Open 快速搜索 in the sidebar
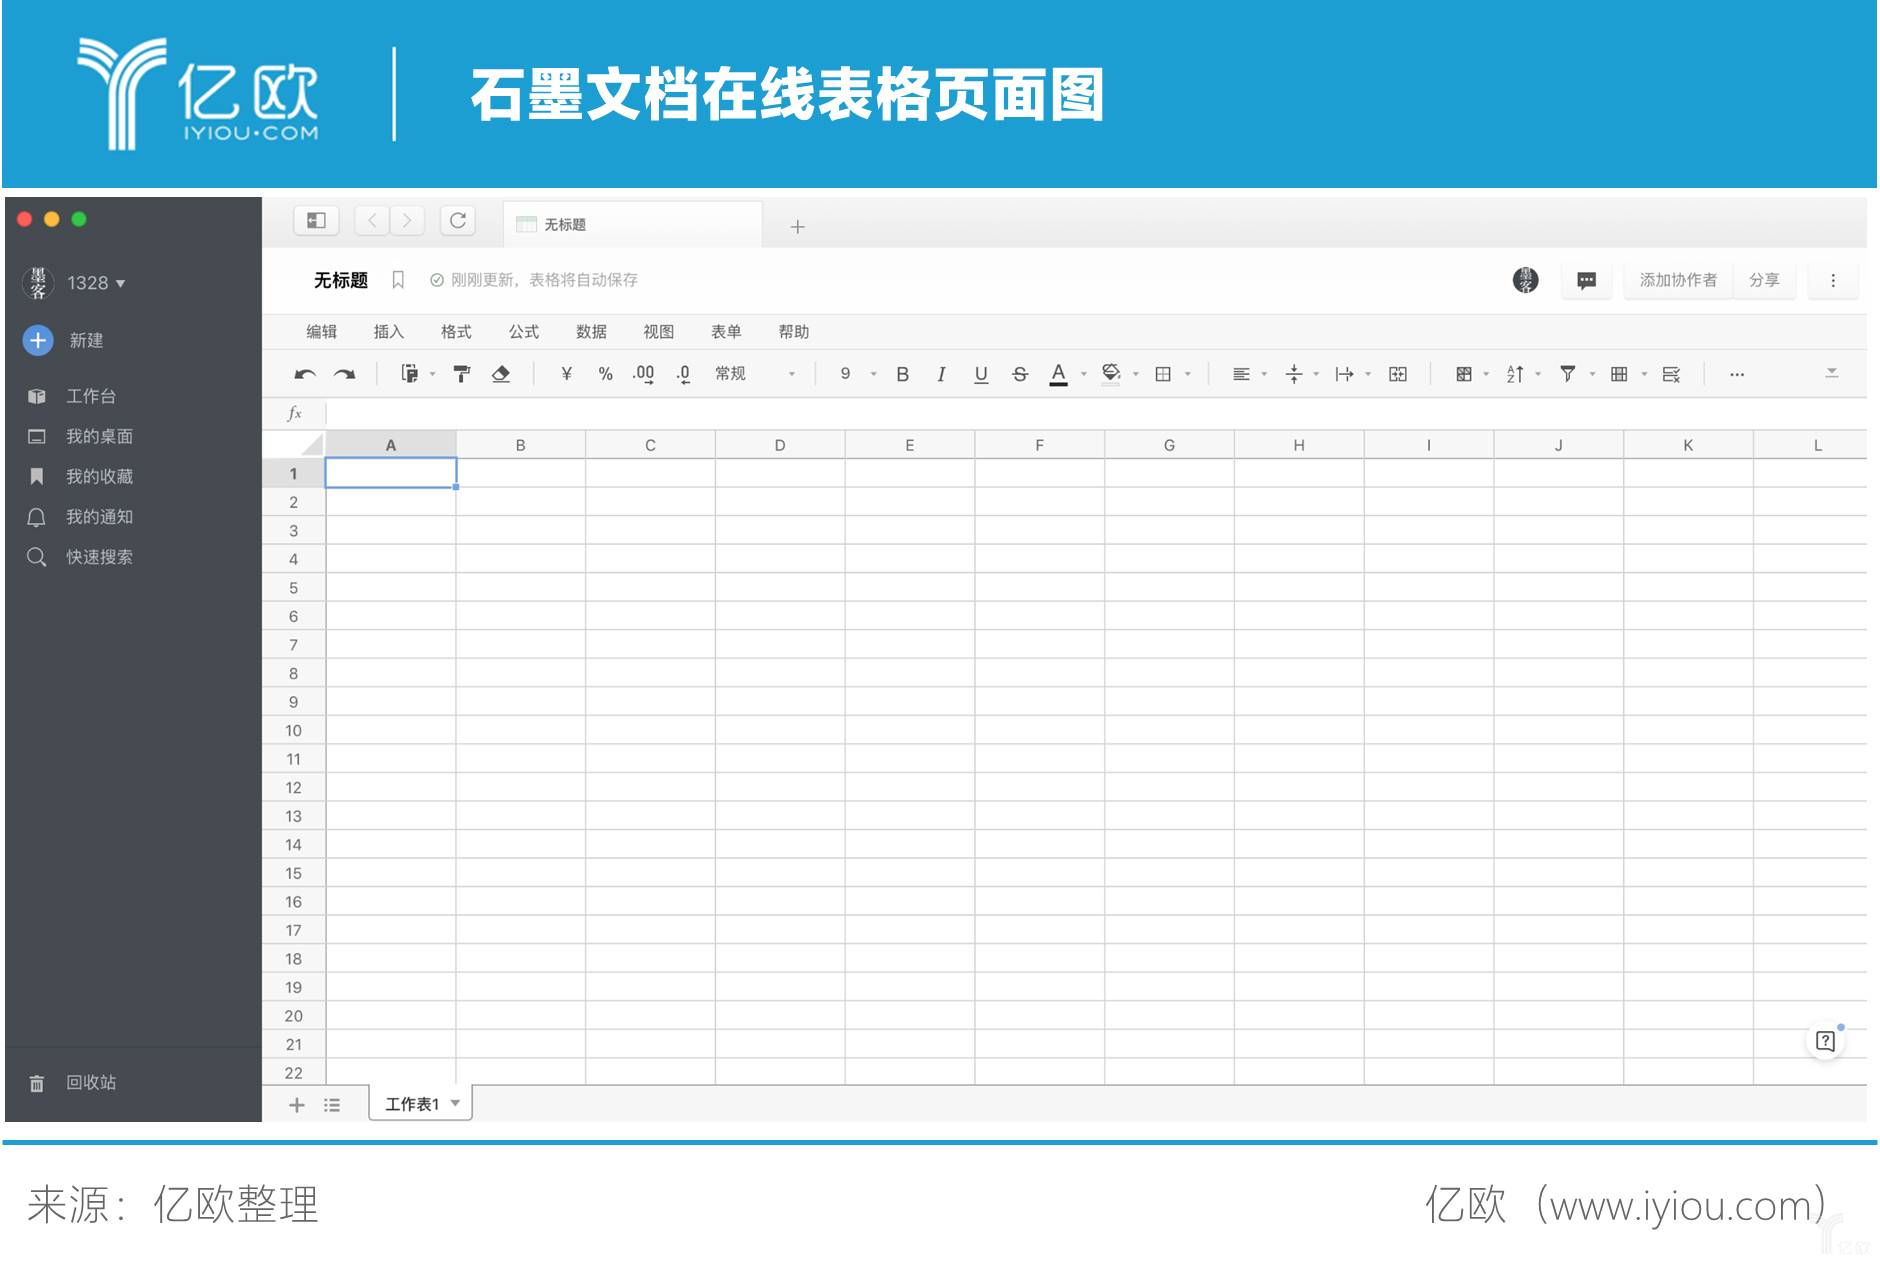Screen dimensions: 1880x1264 [80, 557]
